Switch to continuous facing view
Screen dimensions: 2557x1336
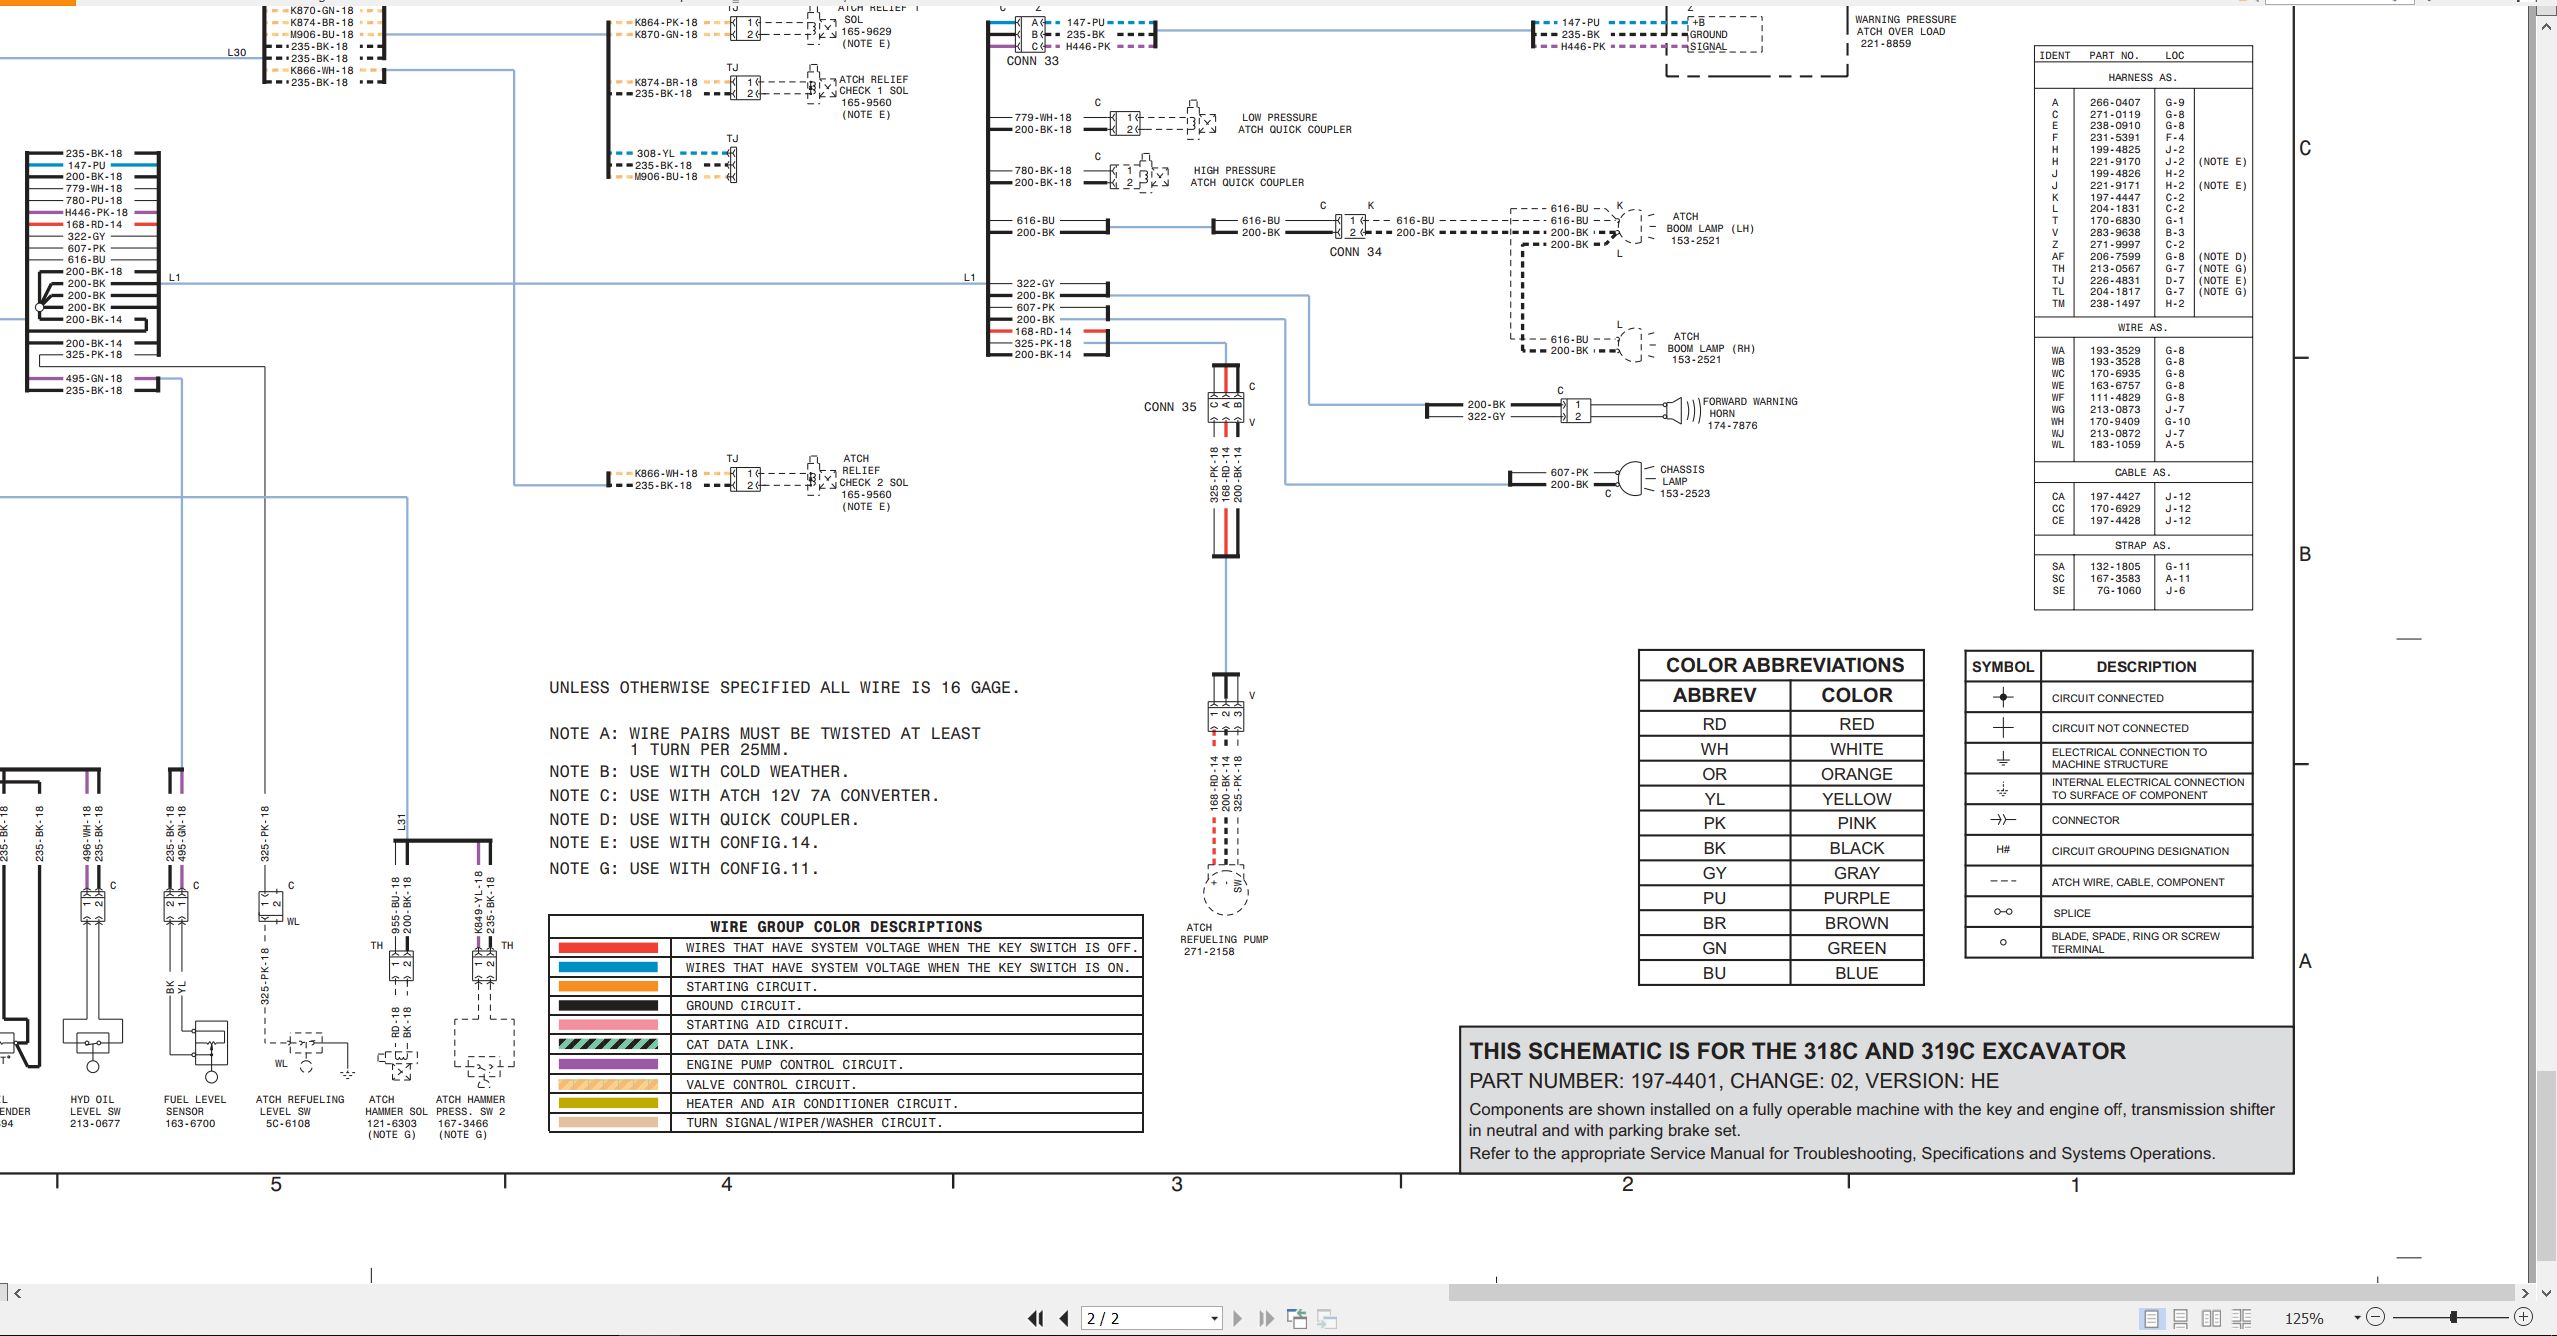click(2242, 1318)
